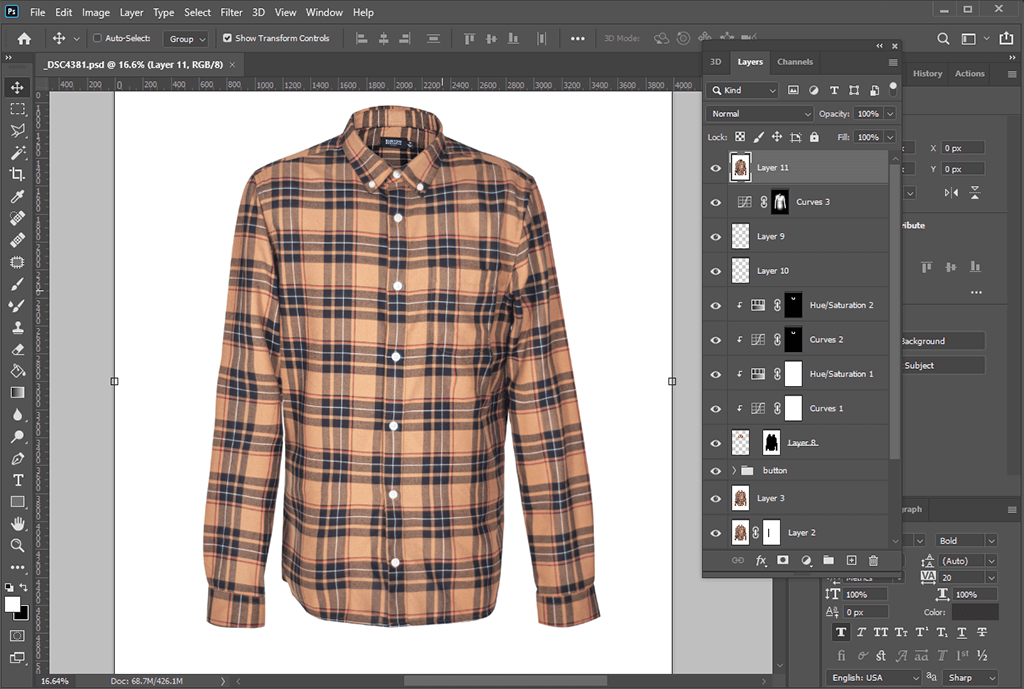Image resolution: width=1024 pixels, height=689 pixels.
Task: Lock transparent pixels icon
Action: point(740,137)
